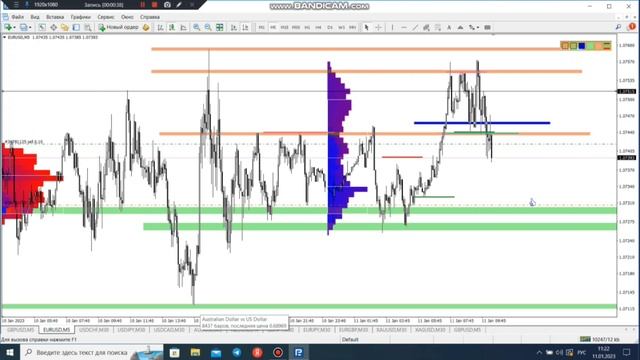Toggle the Auto Scroll chart icon
640x360 pixels.
click(234, 27)
